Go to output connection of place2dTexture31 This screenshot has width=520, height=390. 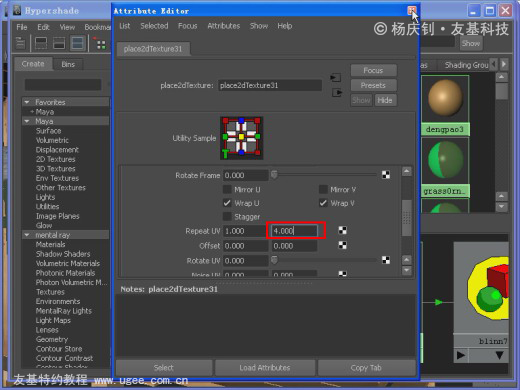337,92
